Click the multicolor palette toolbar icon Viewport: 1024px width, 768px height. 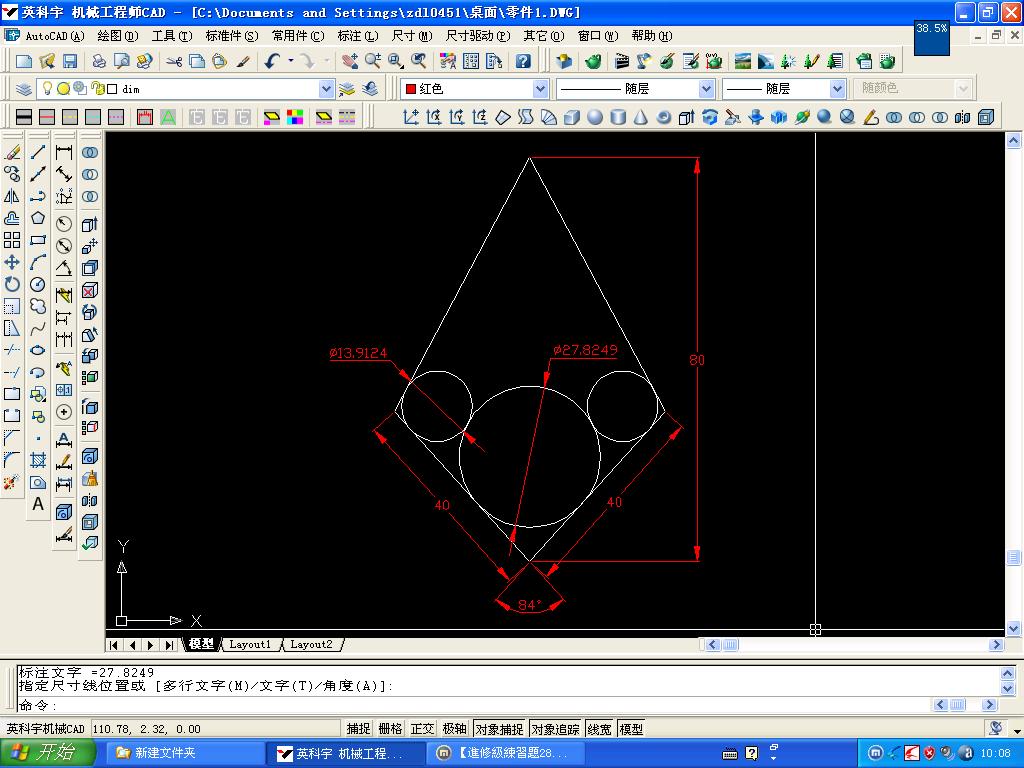click(x=295, y=117)
